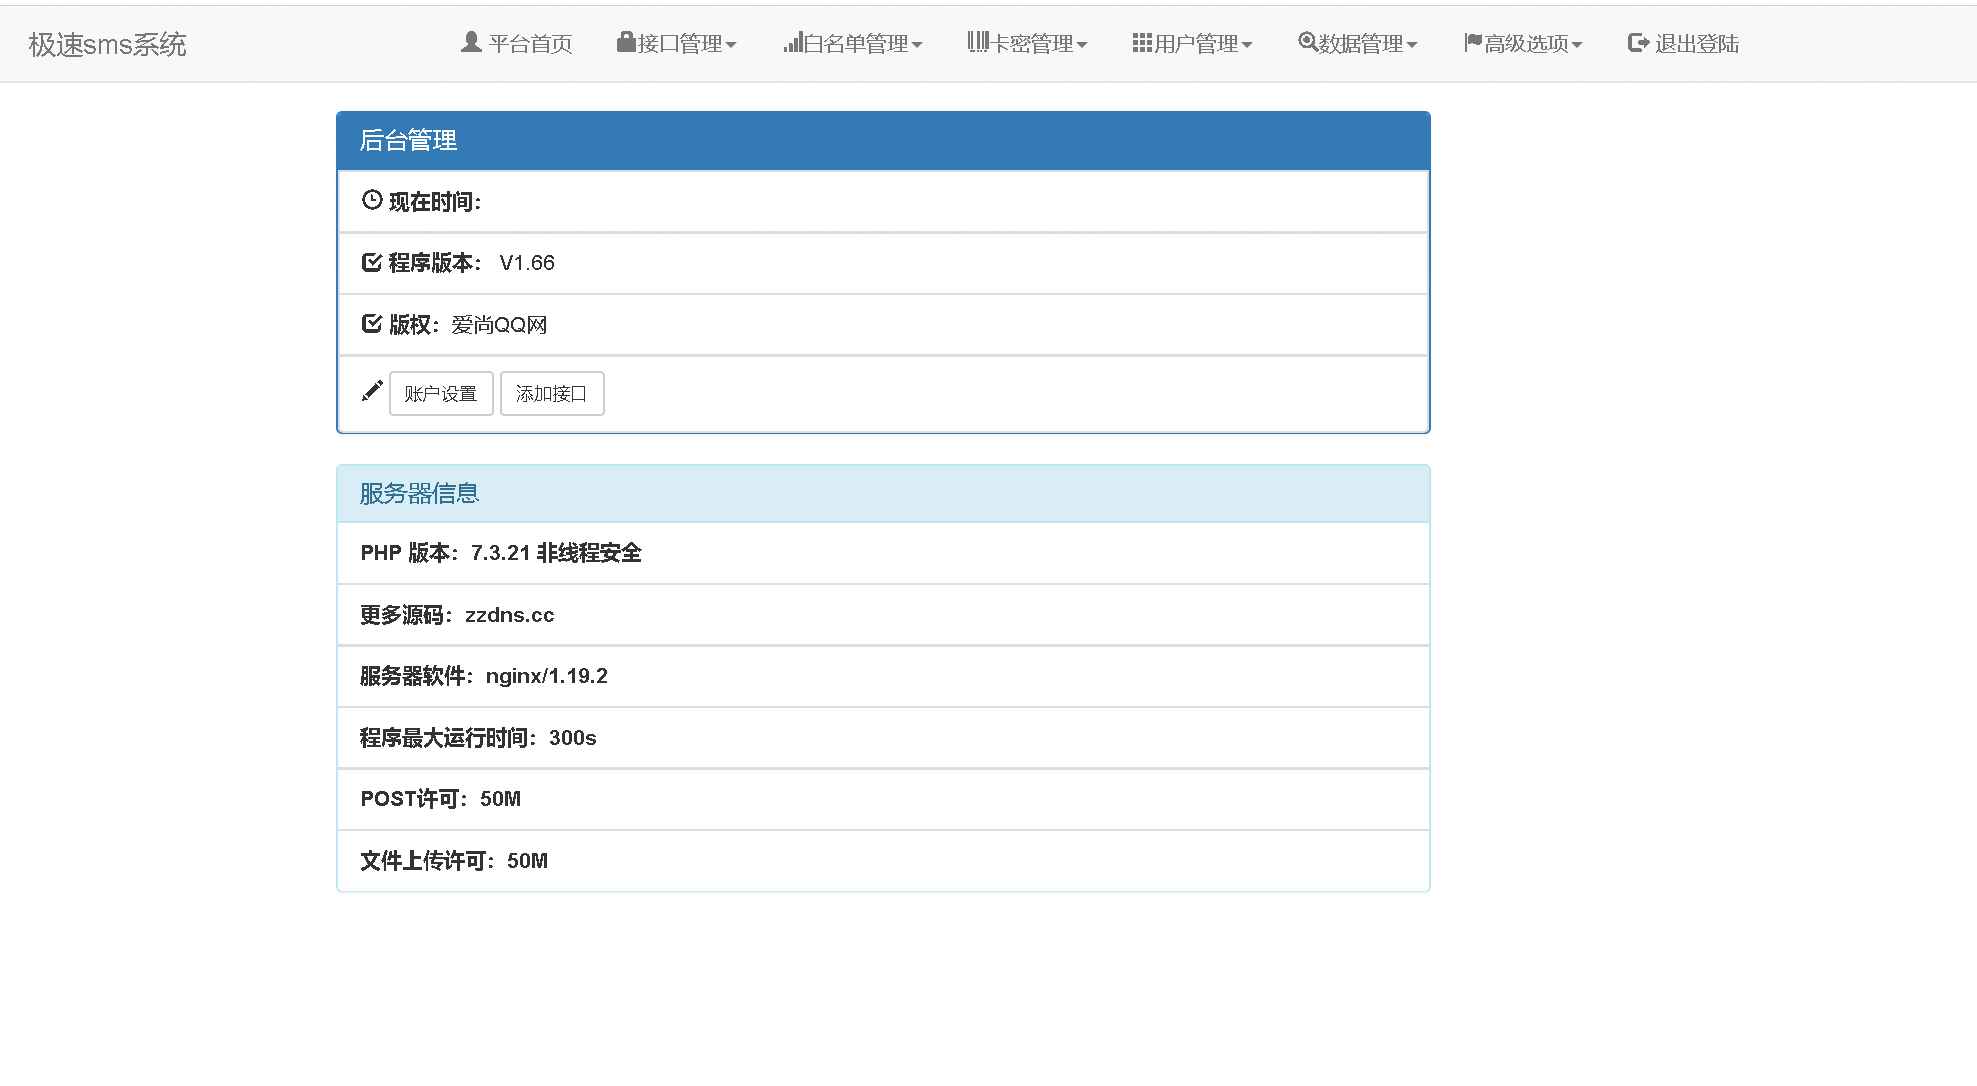The image size is (1977, 1086).
Task: Click the flag icon of 高级选项
Action: click(1473, 42)
